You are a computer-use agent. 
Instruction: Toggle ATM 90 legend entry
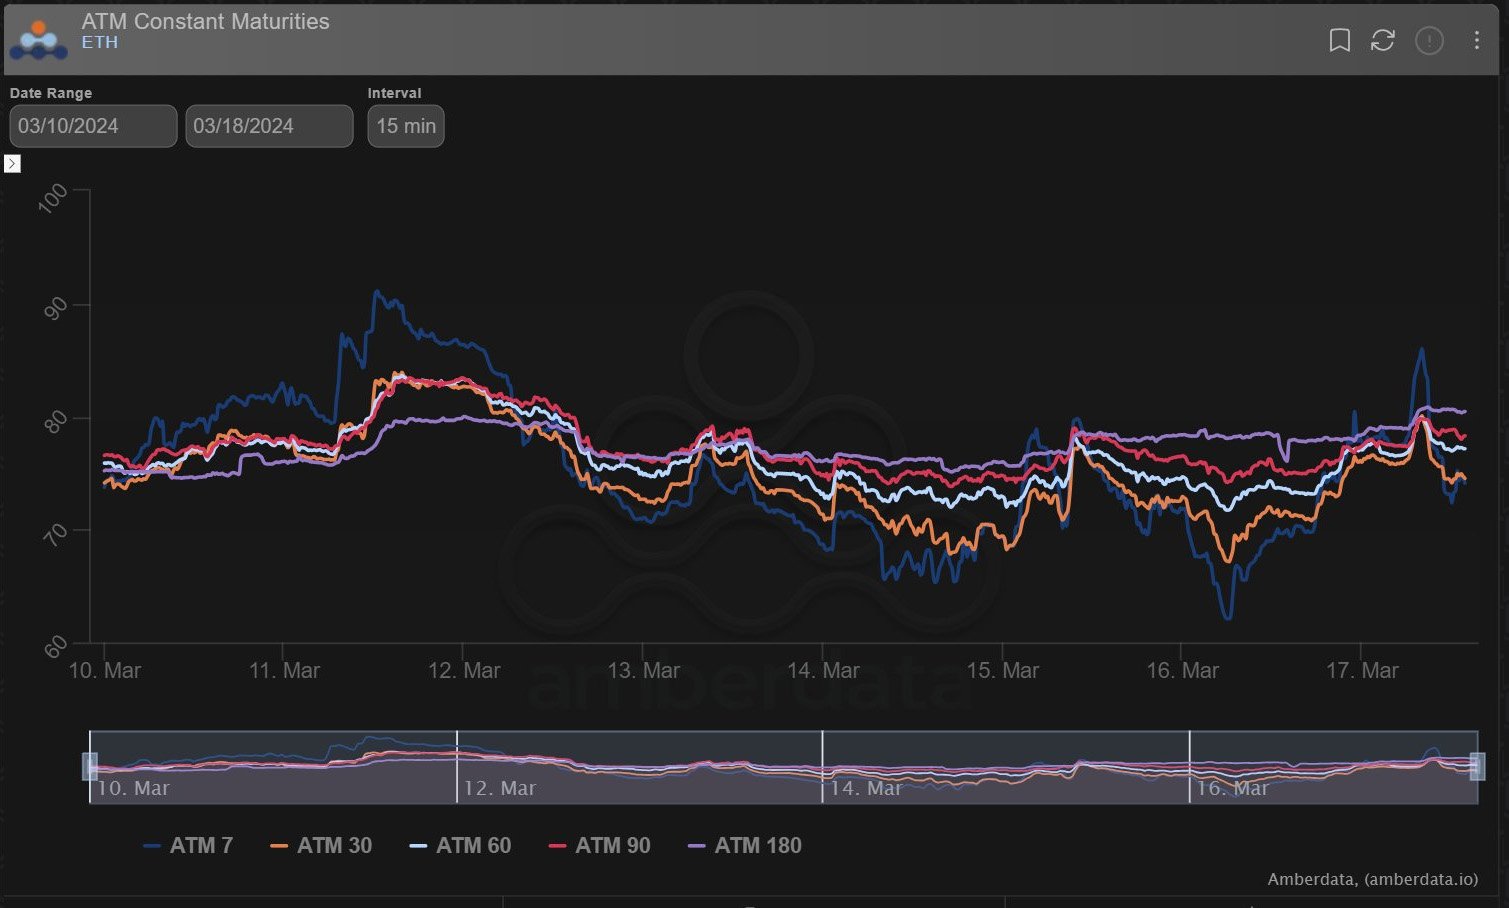pos(599,846)
